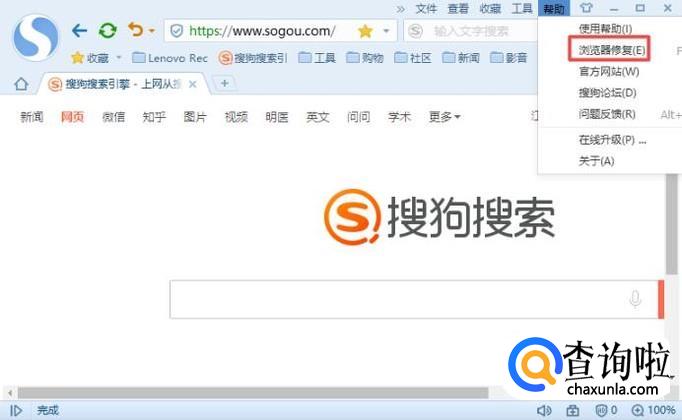Click the microphone voice search icon

(x=635, y=299)
